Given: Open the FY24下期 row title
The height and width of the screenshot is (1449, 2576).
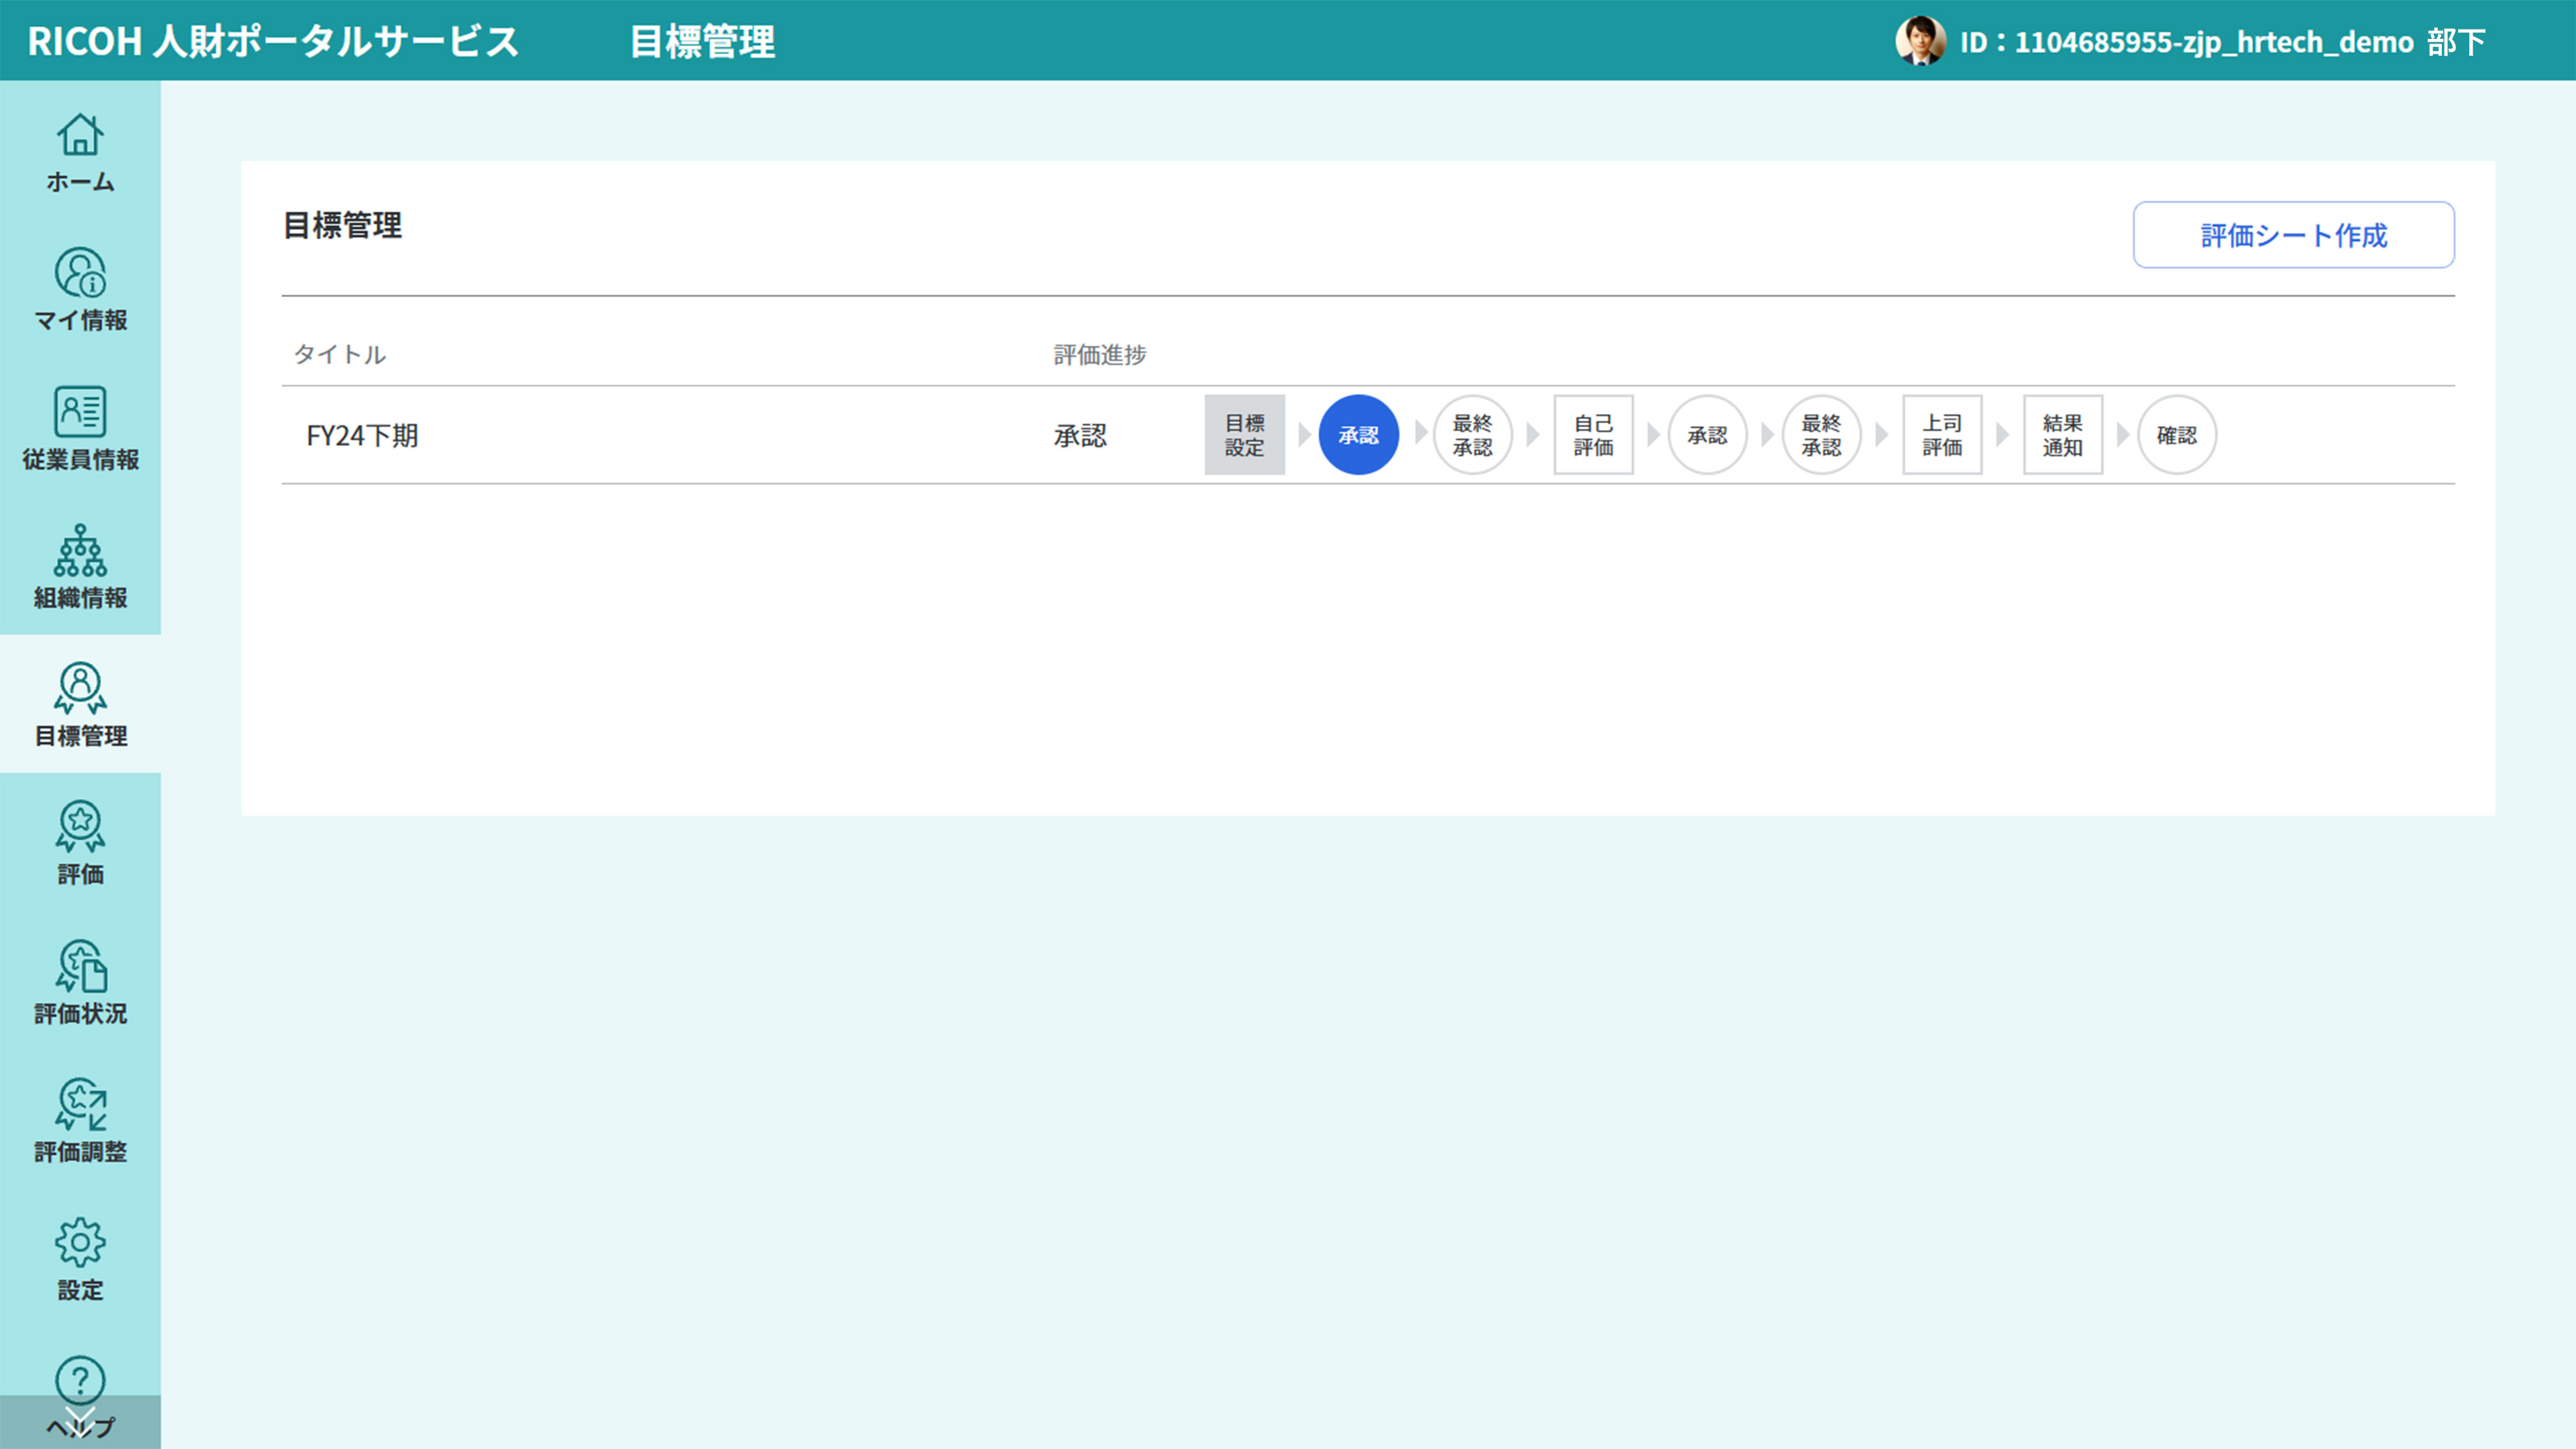Looking at the screenshot, I should point(362,436).
